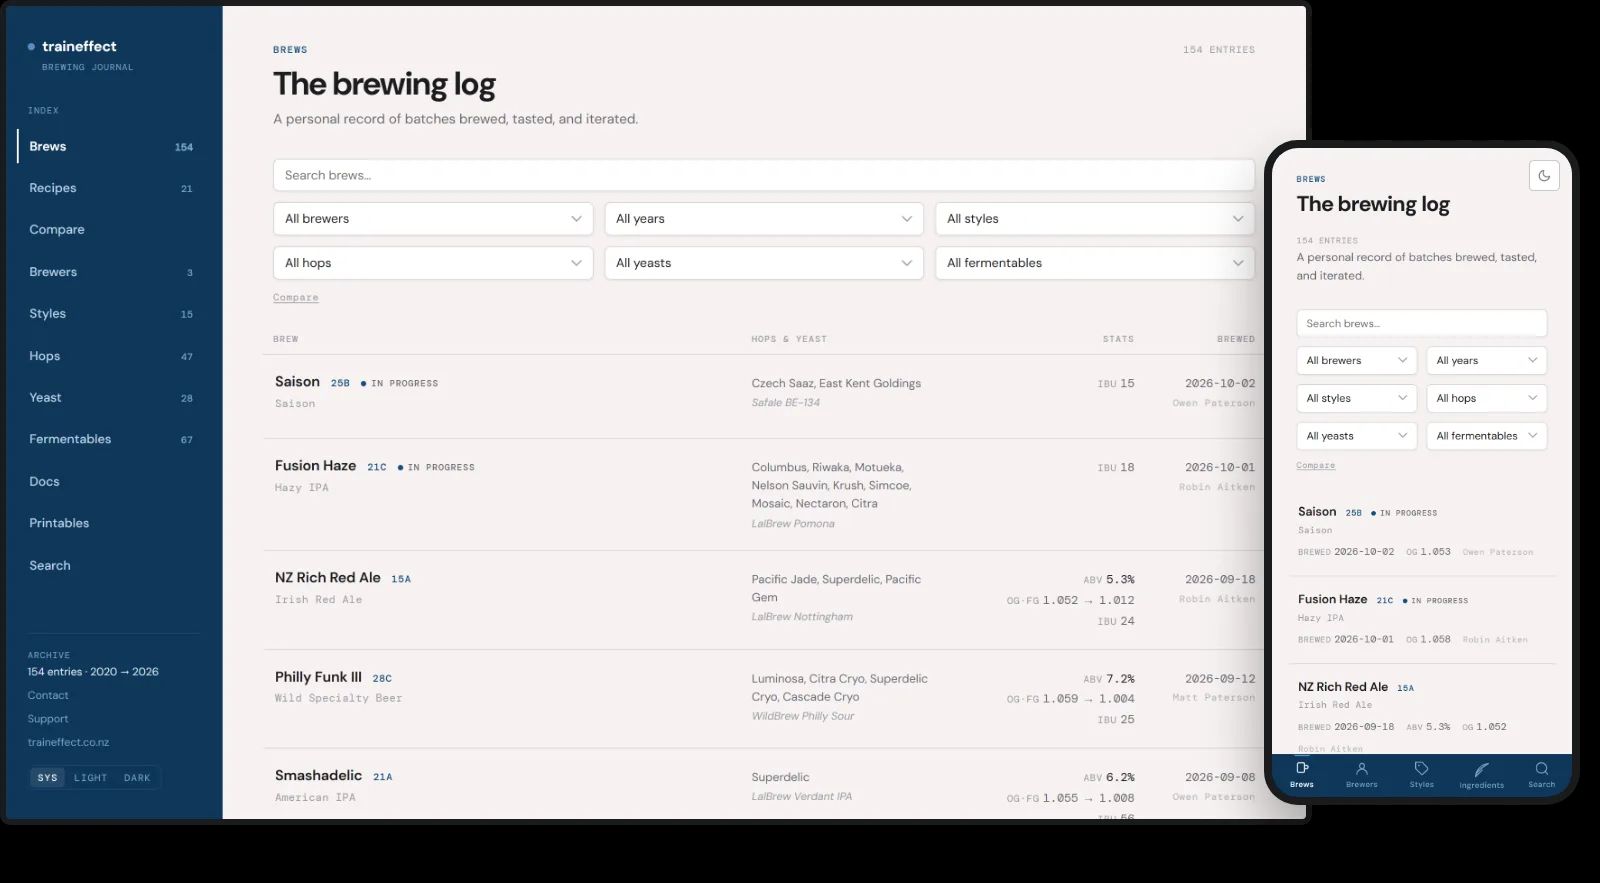
Task: Open Brewers in sidebar
Action: pos(110,272)
